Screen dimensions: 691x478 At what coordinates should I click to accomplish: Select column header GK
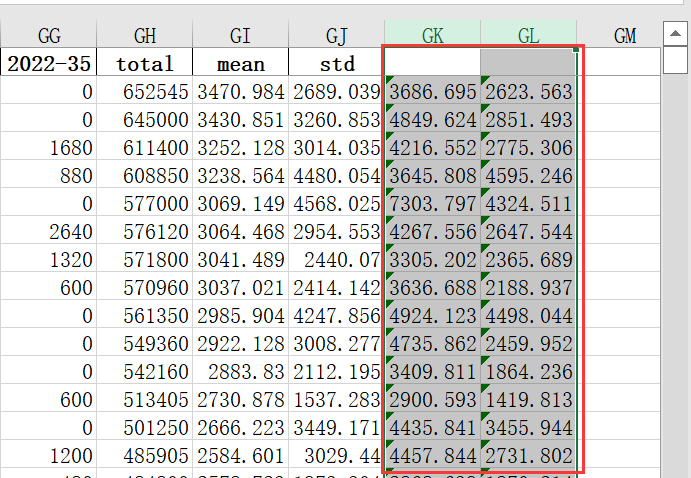point(433,34)
